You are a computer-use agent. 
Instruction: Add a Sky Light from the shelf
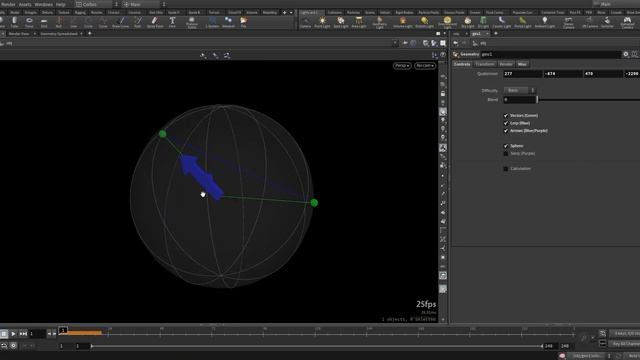coord(467,22)
